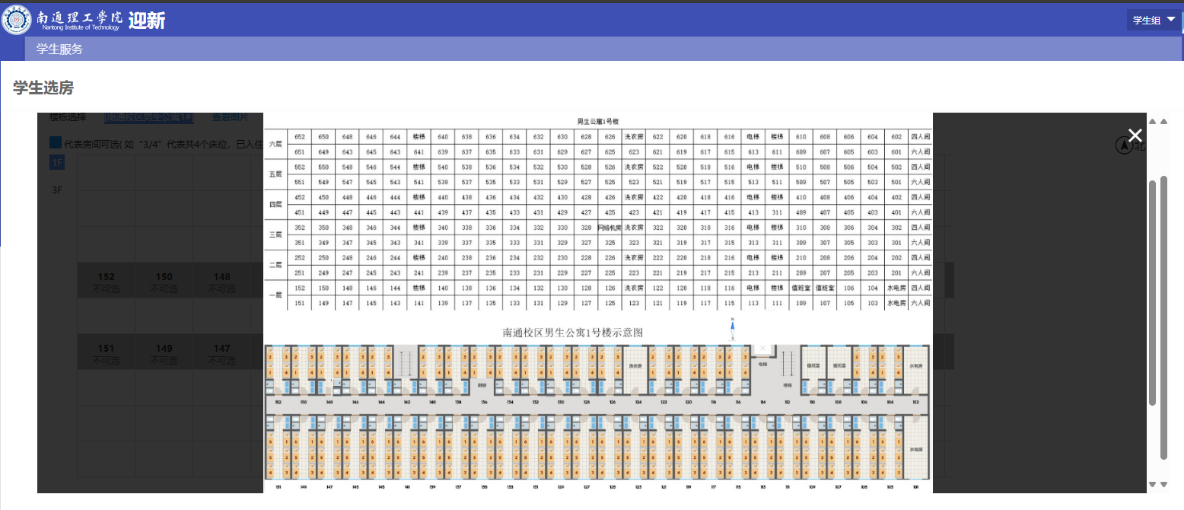Click the rightmost scrollbar up arrow

[x=1163, y=121]
